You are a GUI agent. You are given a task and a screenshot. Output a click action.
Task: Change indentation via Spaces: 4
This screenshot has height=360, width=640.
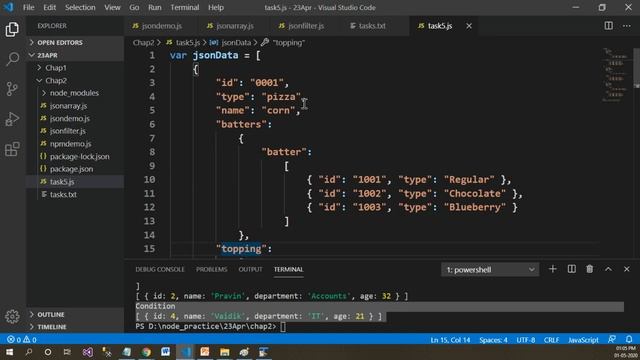coord(493,340)
